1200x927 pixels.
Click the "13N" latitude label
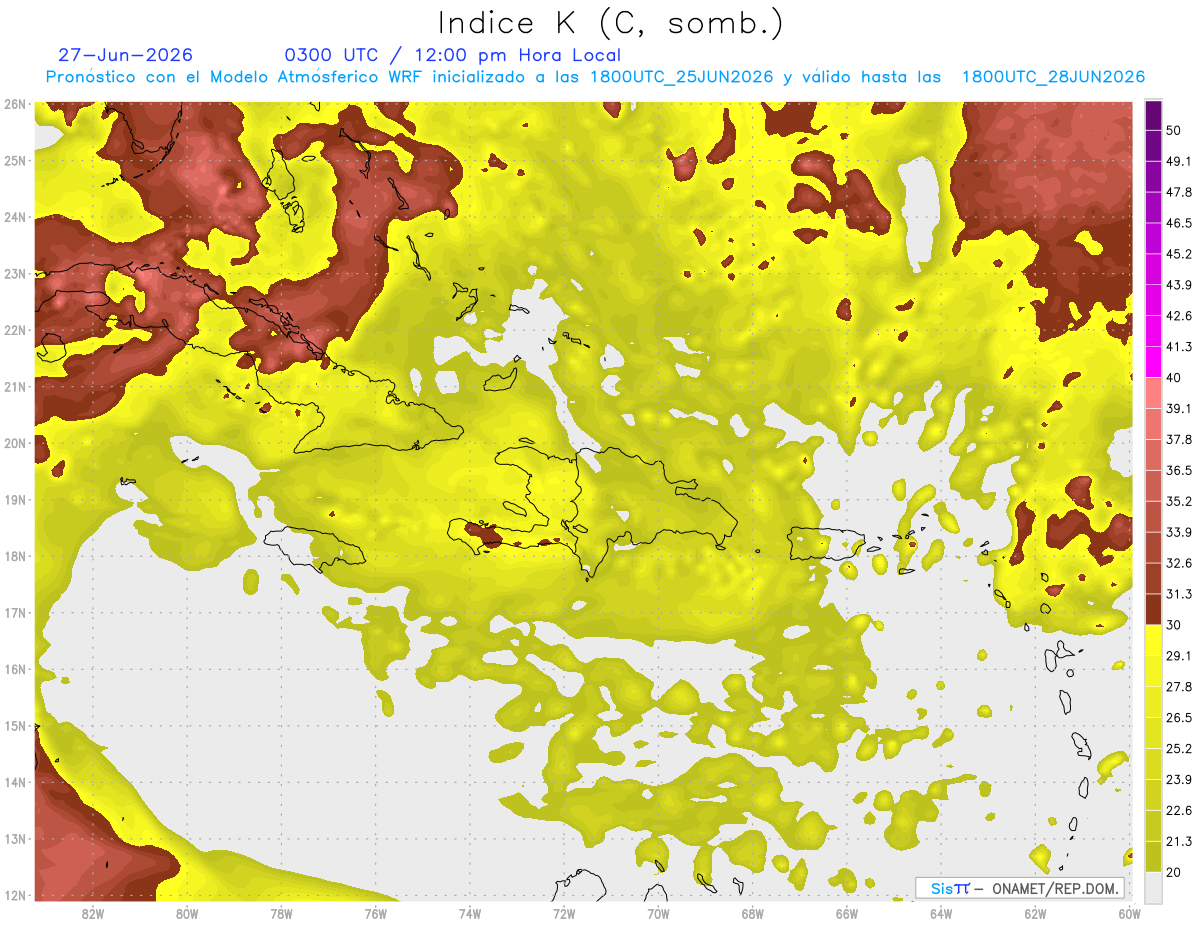[x=14, y=839]
